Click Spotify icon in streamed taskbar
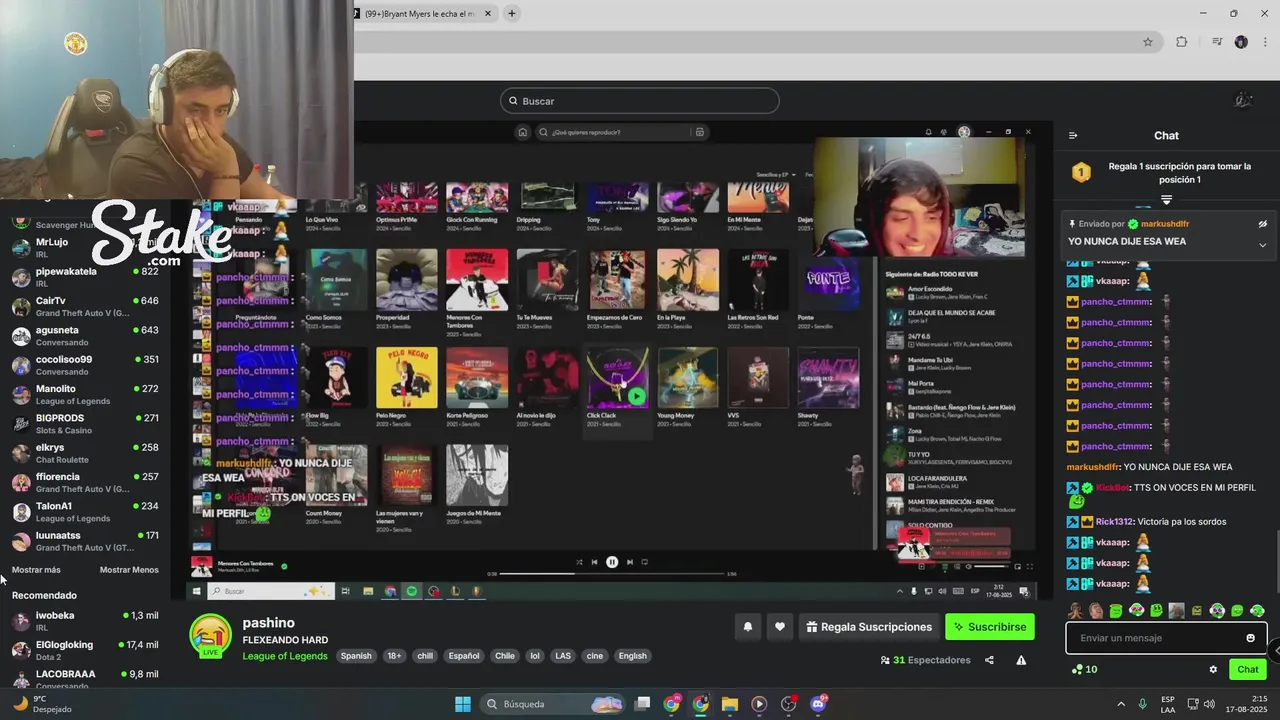This screenshot has height=720, width=1280. click(411, 591)
